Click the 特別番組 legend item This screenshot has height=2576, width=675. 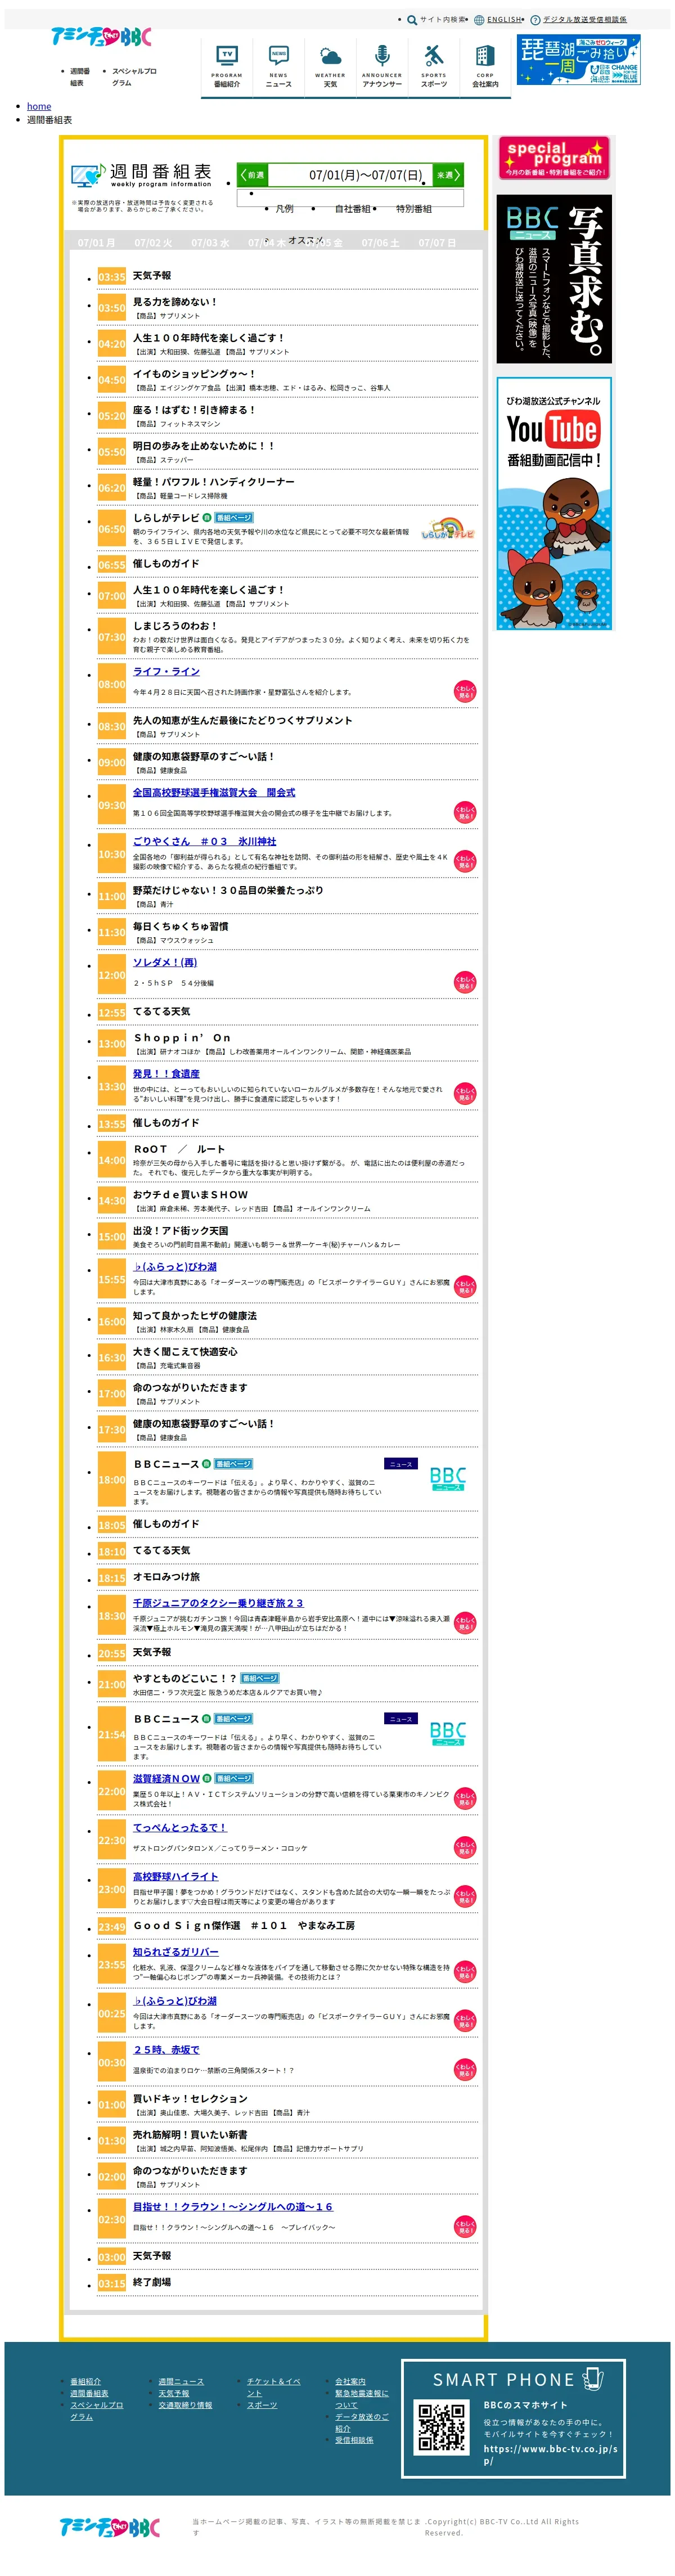click(413, 209)
